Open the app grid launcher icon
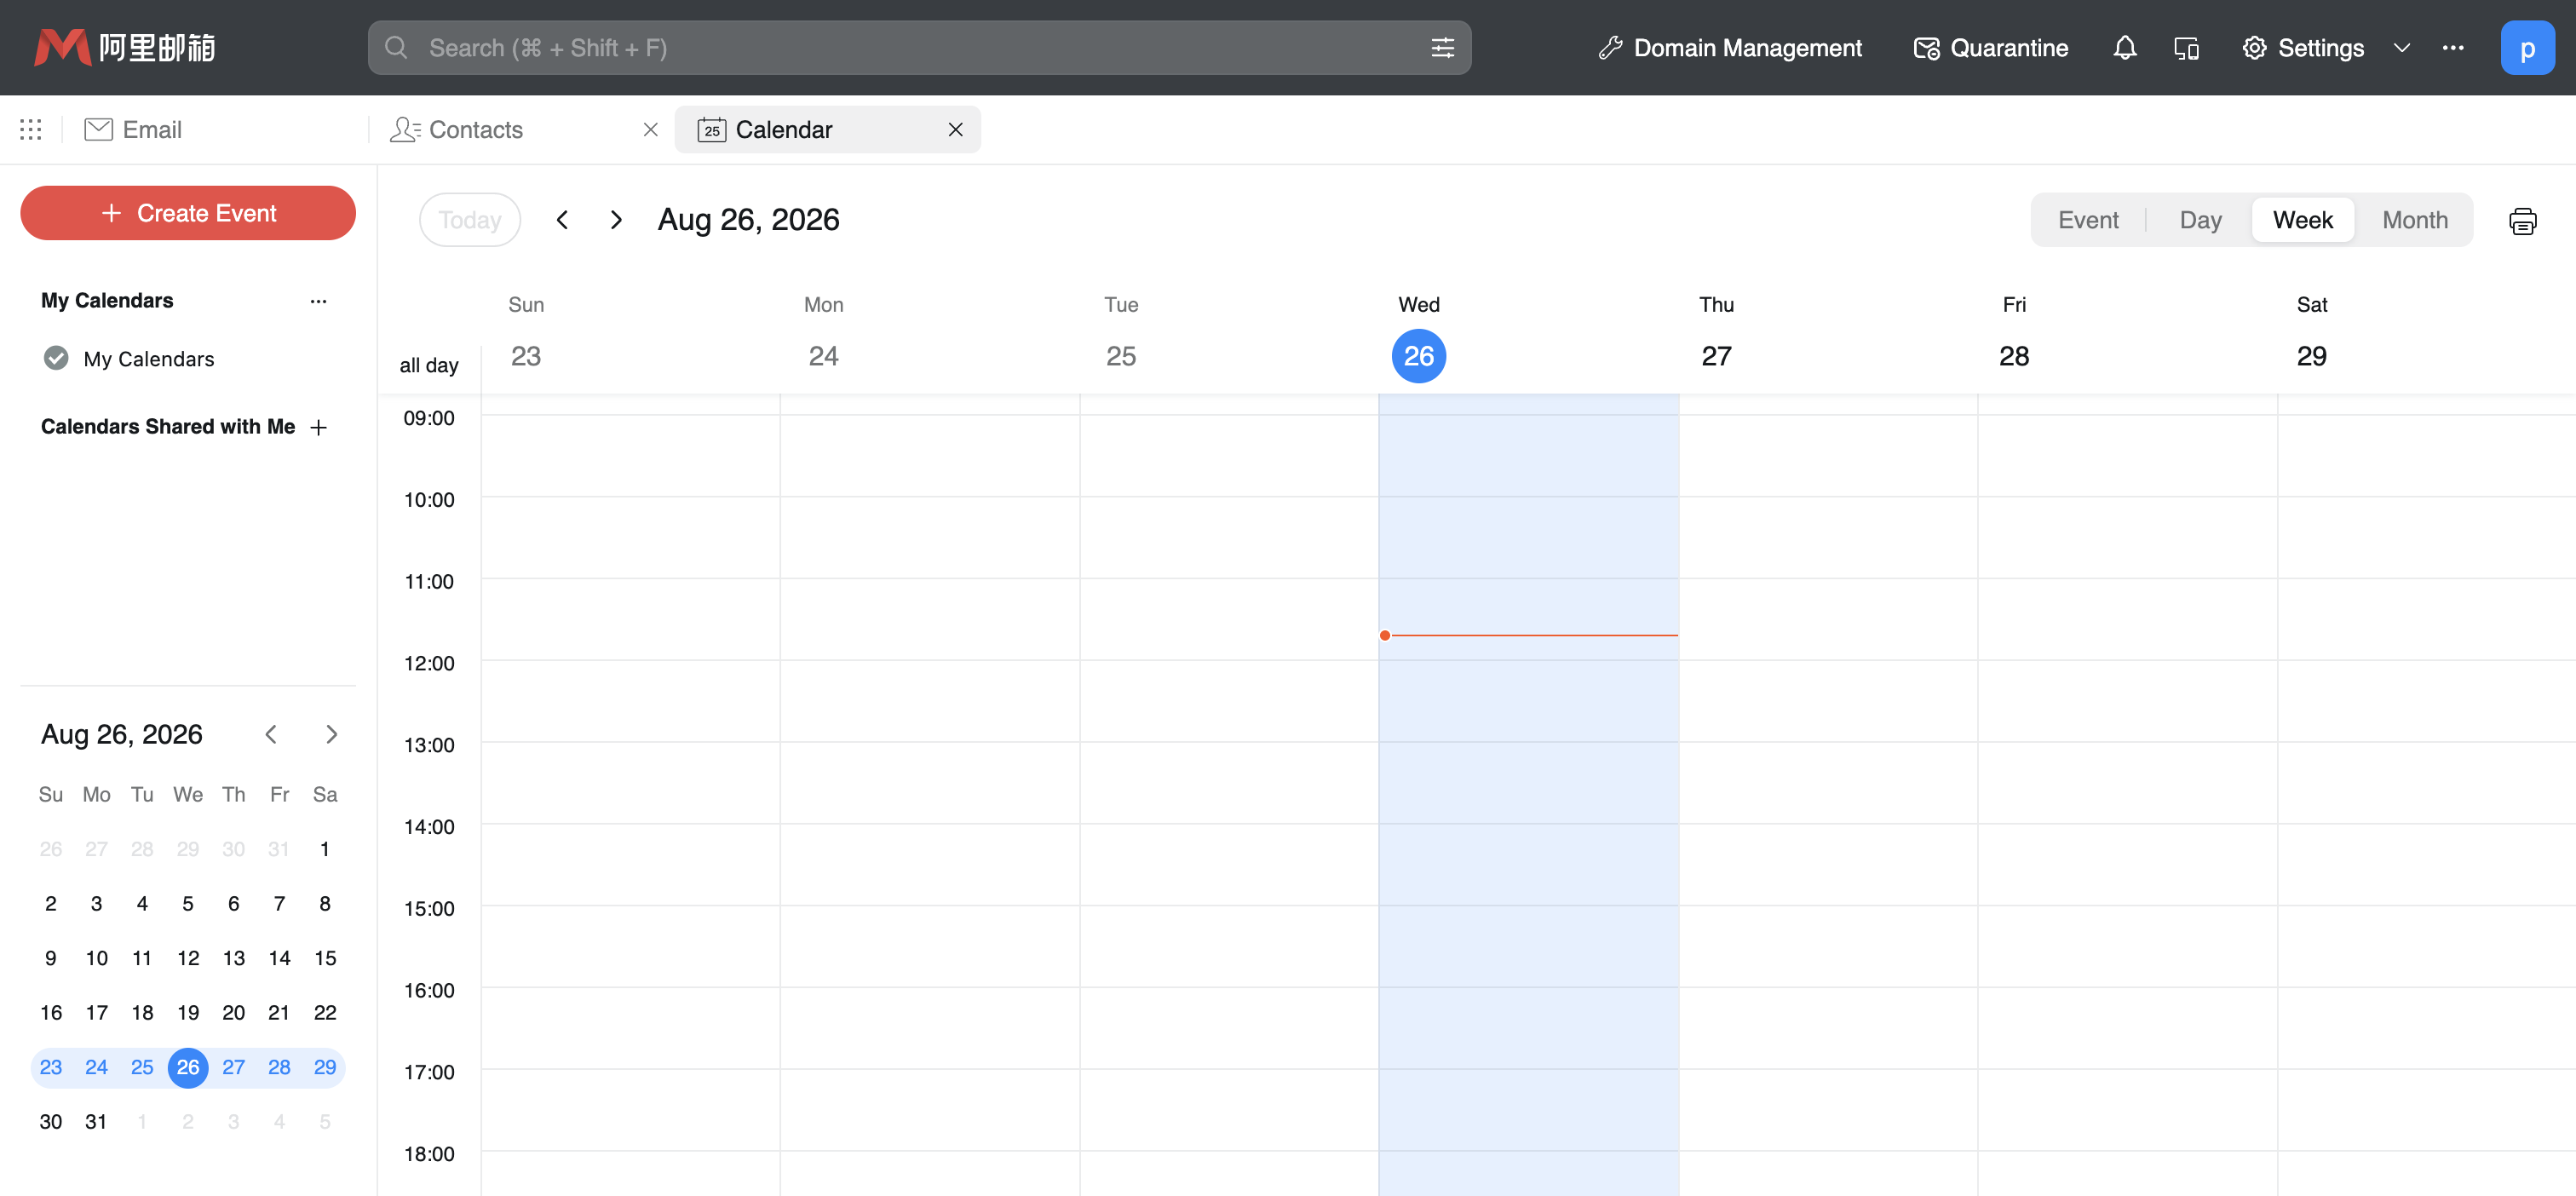2576x1196 pixels. [x=31, y=129]
